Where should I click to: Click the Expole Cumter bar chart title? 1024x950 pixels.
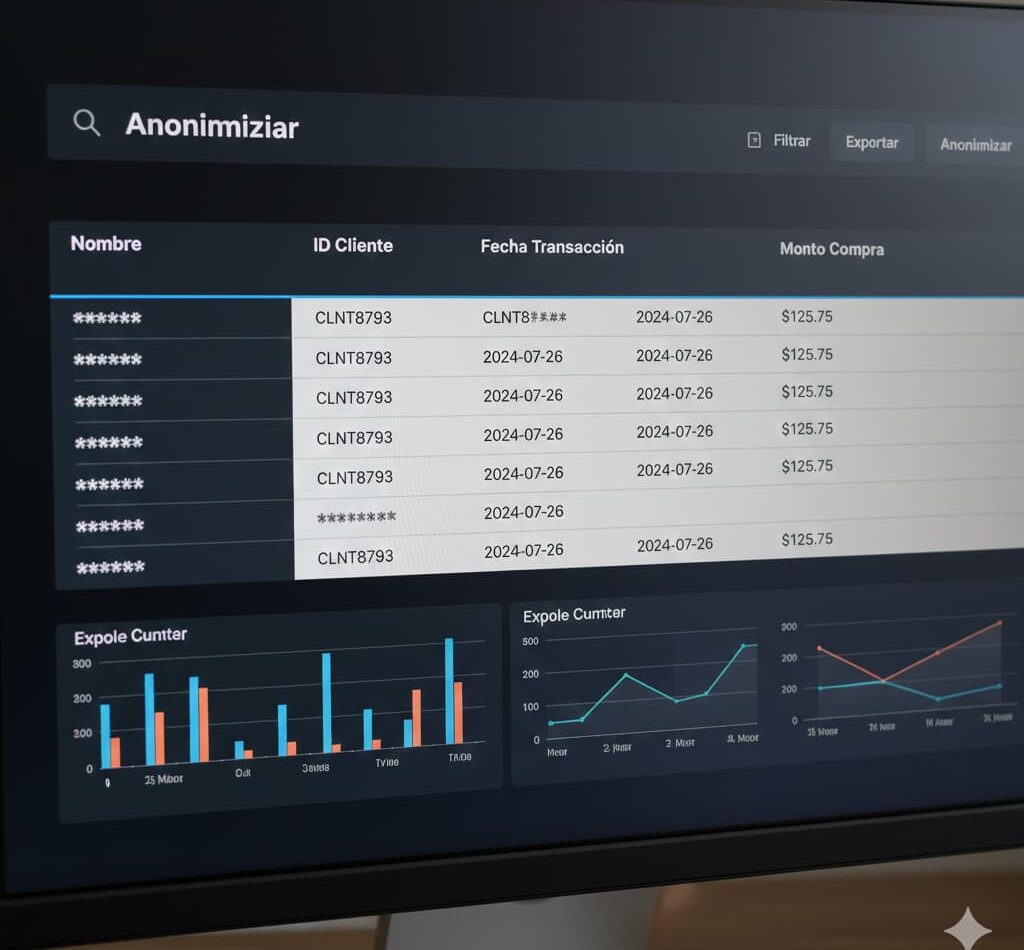click(x=129, y=636)
